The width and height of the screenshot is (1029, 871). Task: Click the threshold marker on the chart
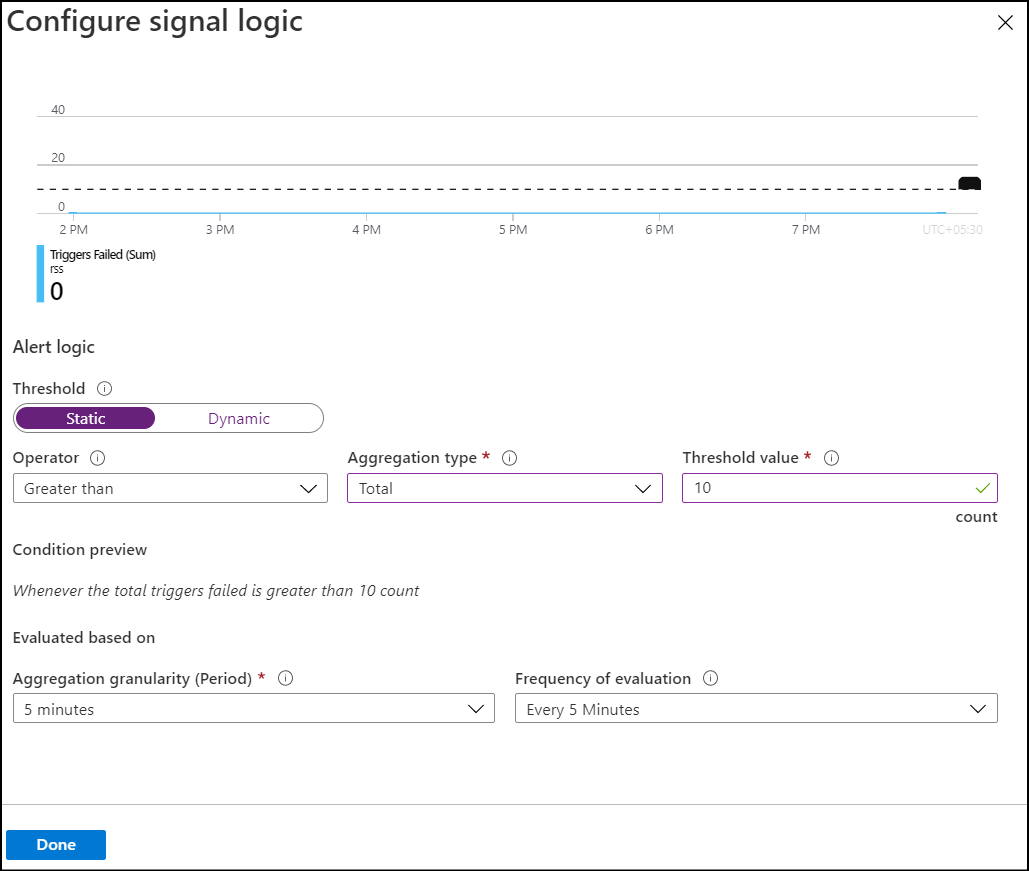pos(969,184)
